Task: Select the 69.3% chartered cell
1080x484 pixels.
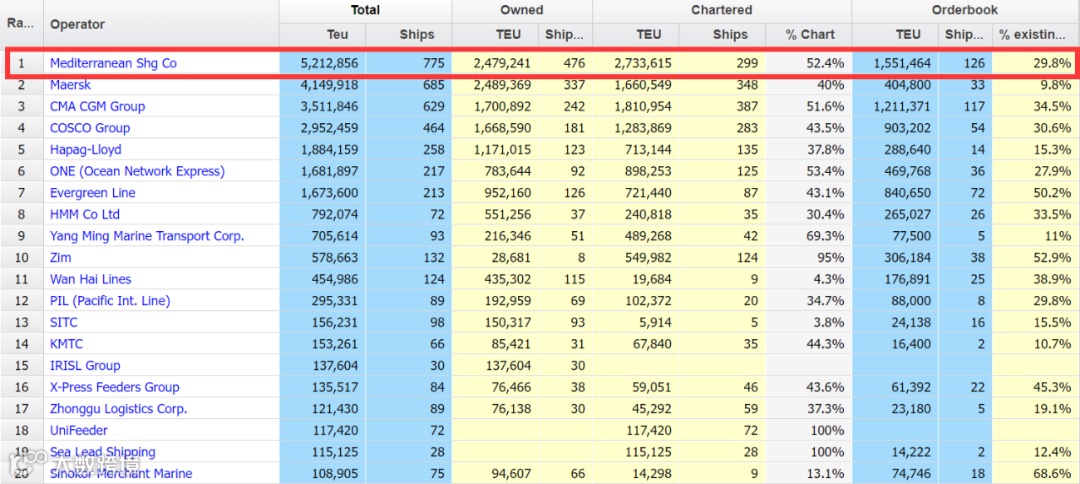Action: coord(825,236)
